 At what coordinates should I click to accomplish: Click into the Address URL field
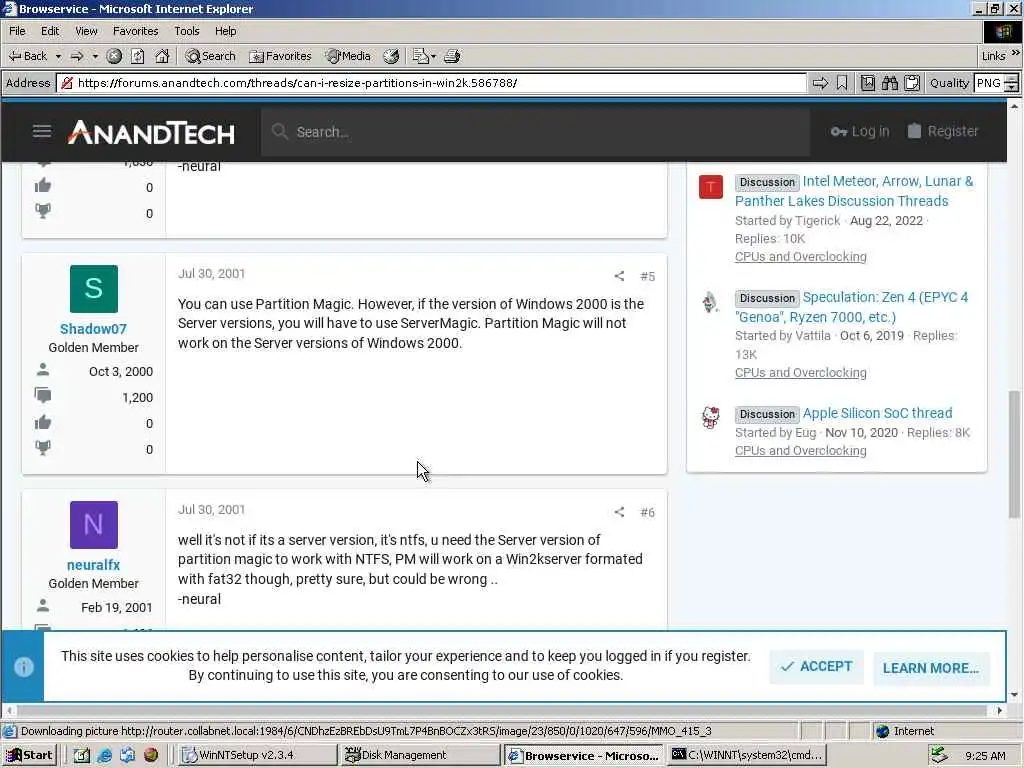coord(431,83)
